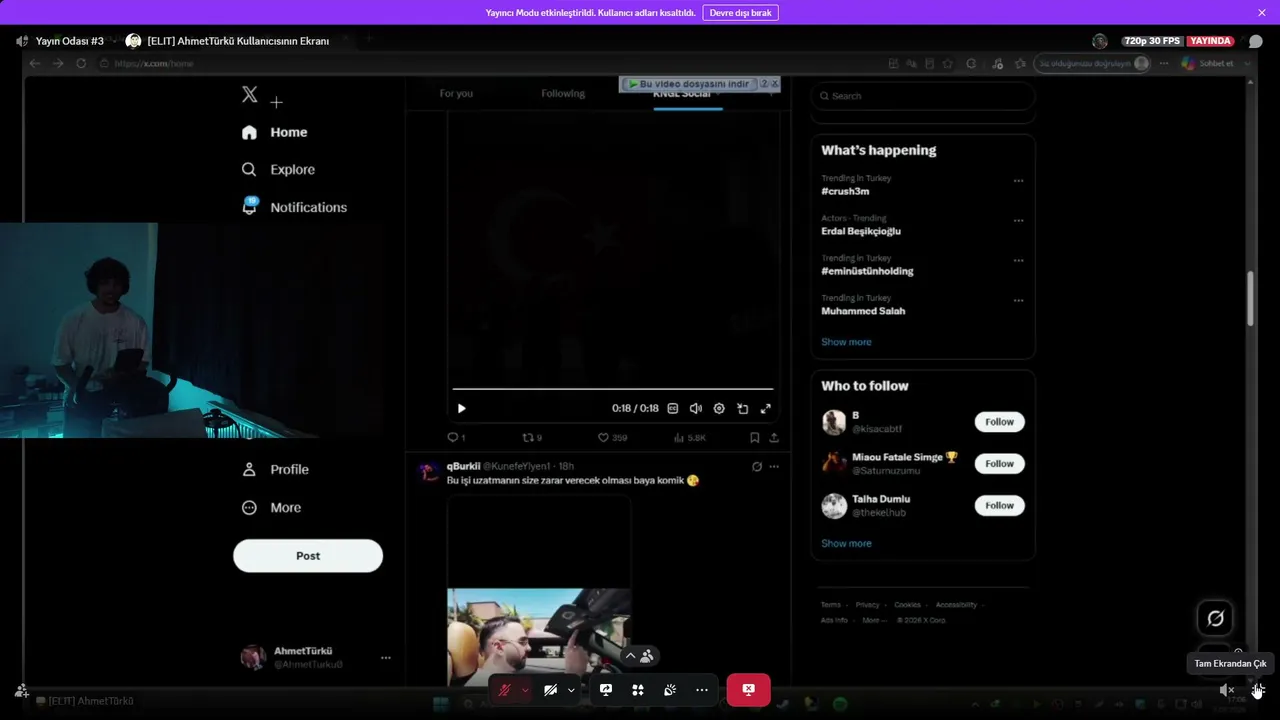Viewport: 1280px width, 720px height.
Task: Turn on camera in the call bar
Action: point(550,690)
